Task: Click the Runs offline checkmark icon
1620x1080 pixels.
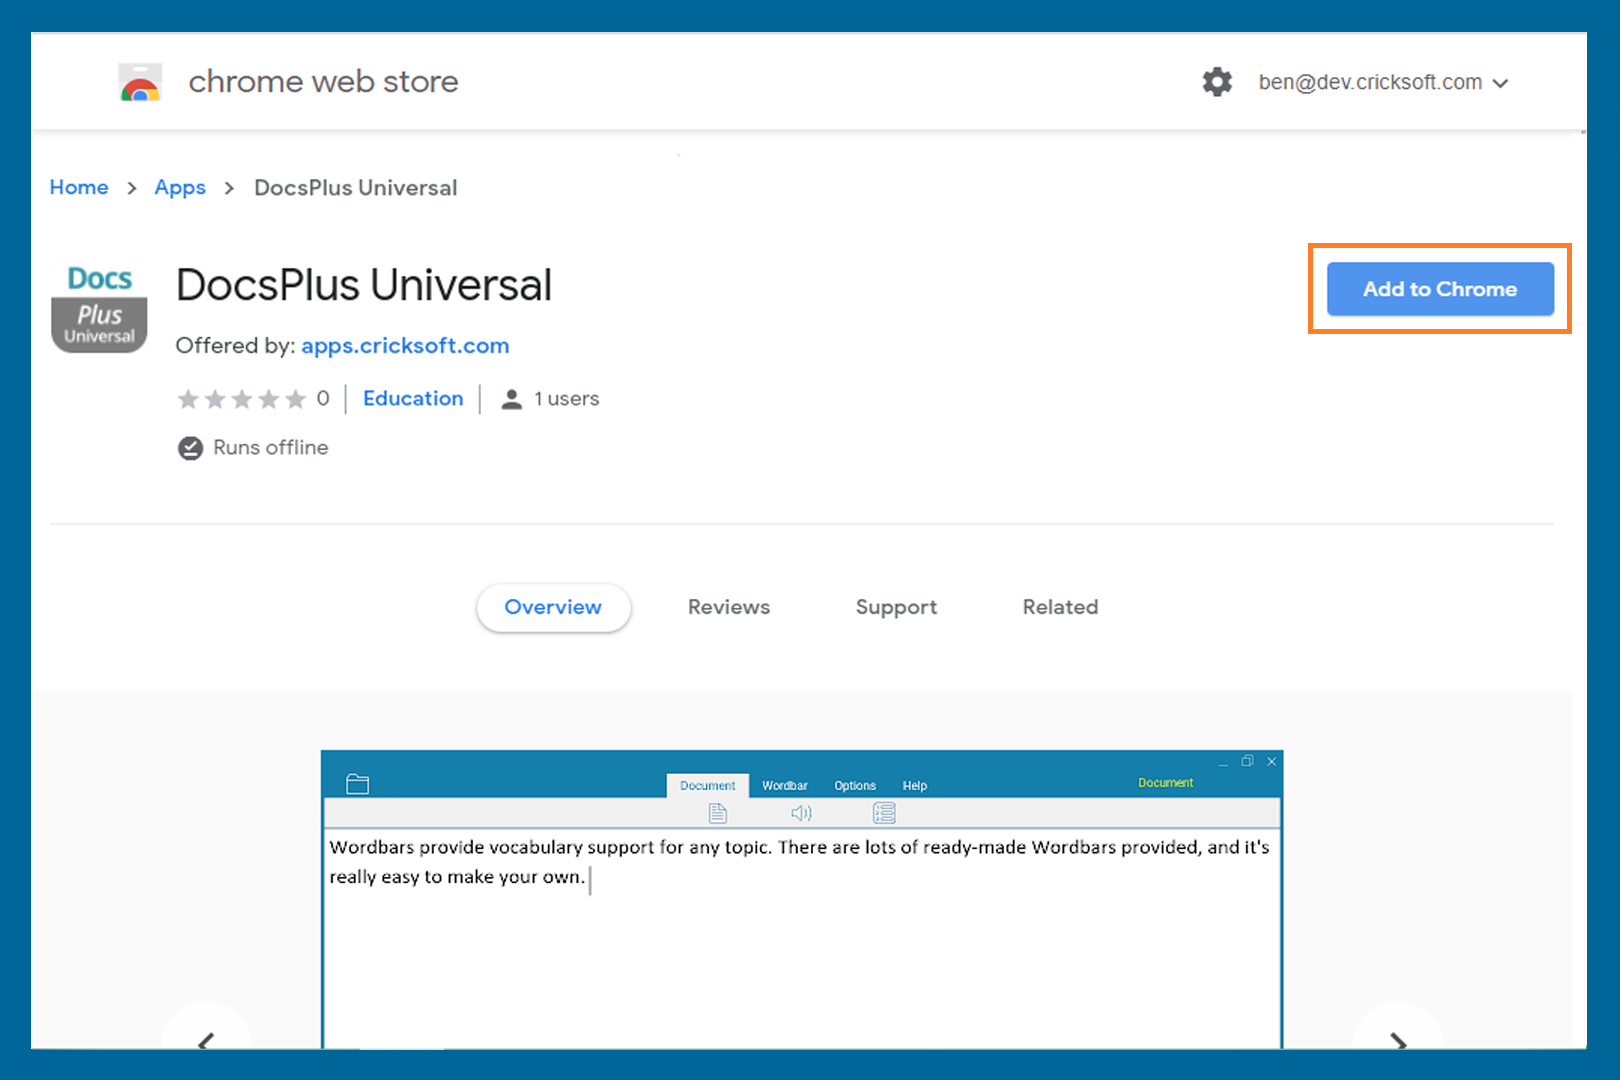Action: coord(190,448)
